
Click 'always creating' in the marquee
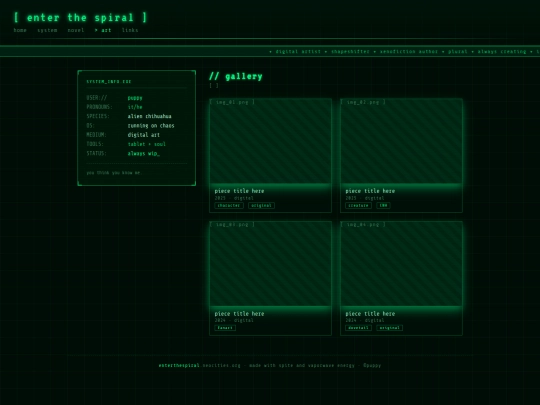[502, 52]
